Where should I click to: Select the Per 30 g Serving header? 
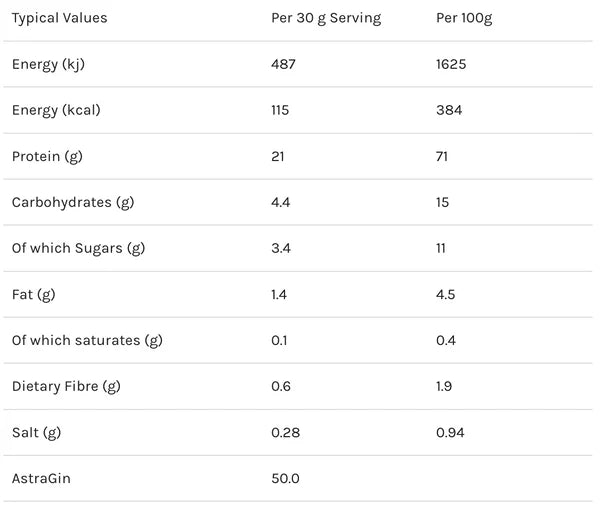(x=325, y=18)
